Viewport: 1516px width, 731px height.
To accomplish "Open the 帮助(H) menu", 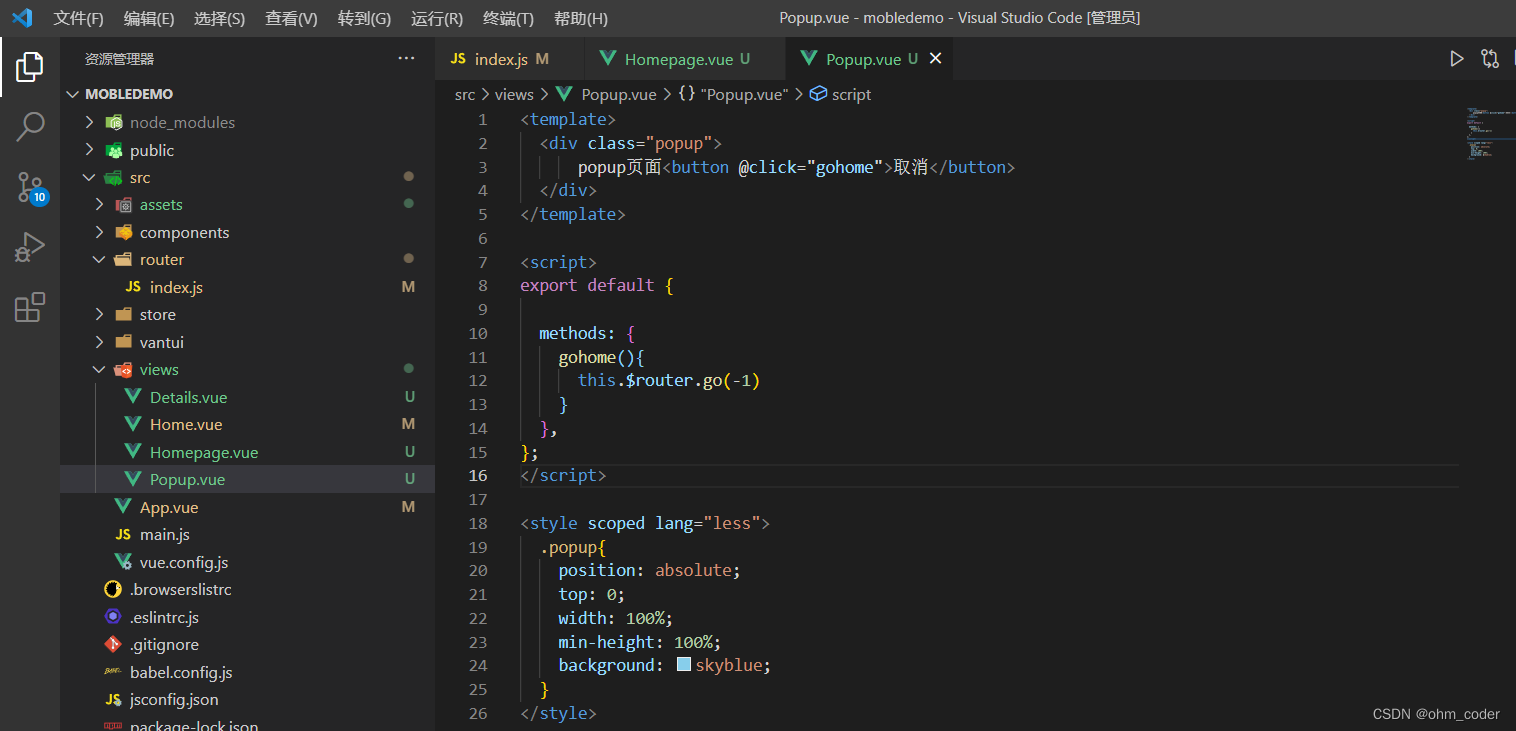I will [x=580, y=18].
